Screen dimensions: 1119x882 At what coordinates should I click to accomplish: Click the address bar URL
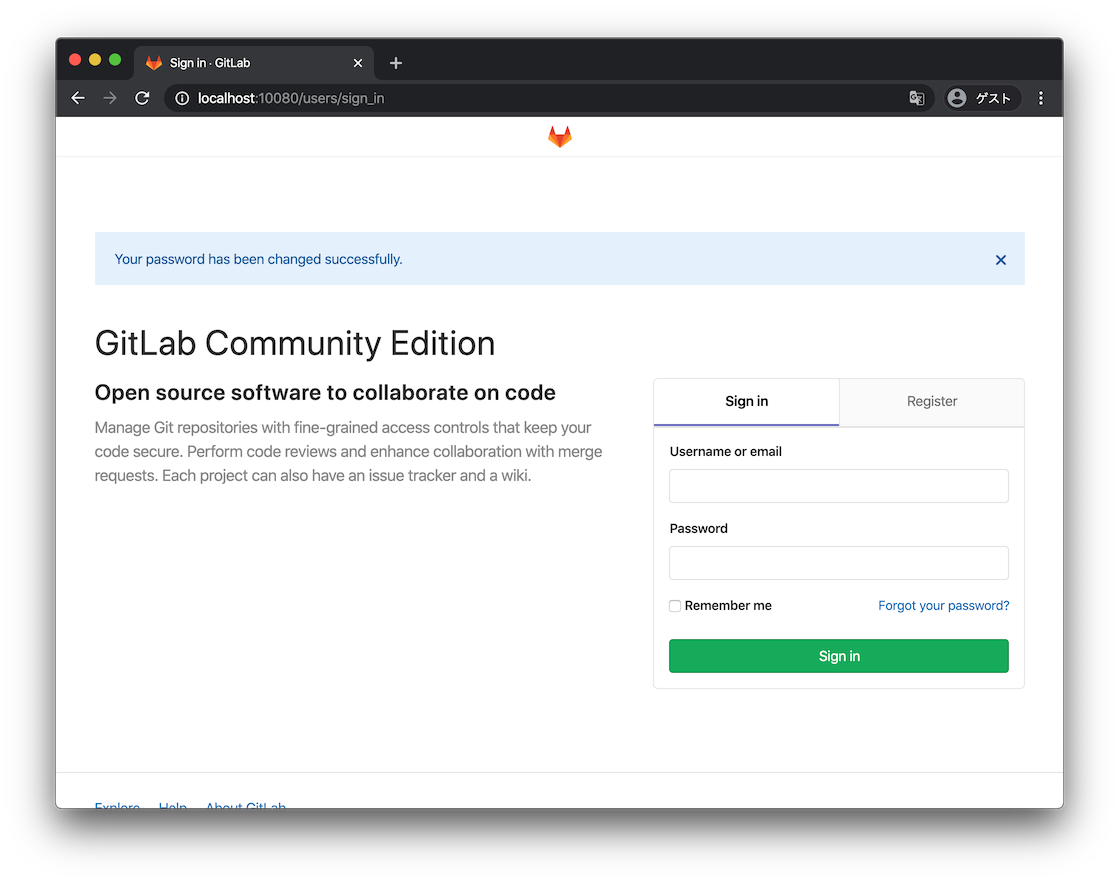pyautogui.click(x=290, y=98)
